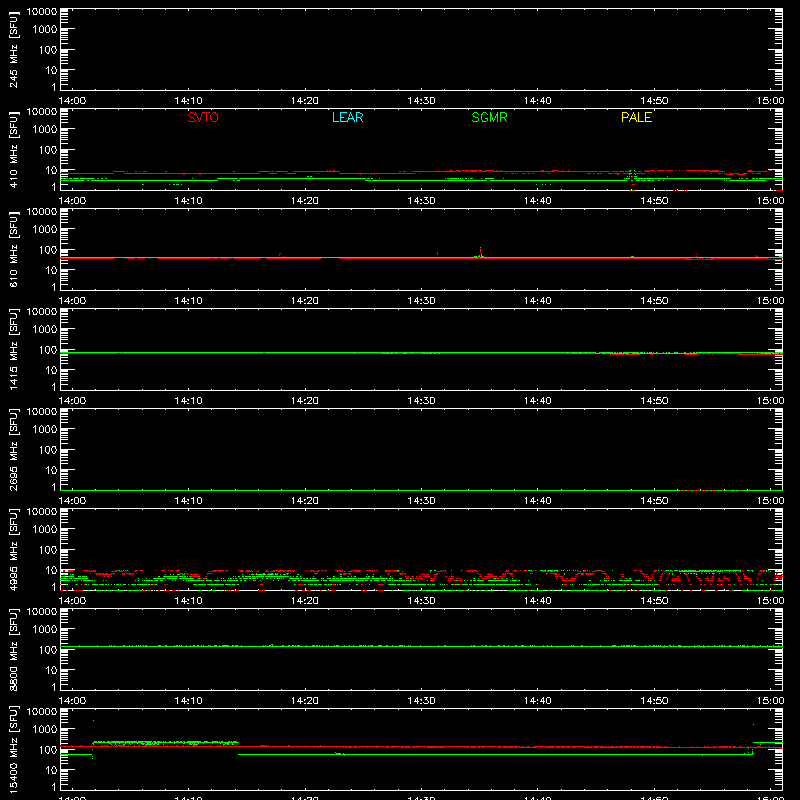Click 14:10 time label below 245 MHz panel
800x800 pixels.
point(188,101)
